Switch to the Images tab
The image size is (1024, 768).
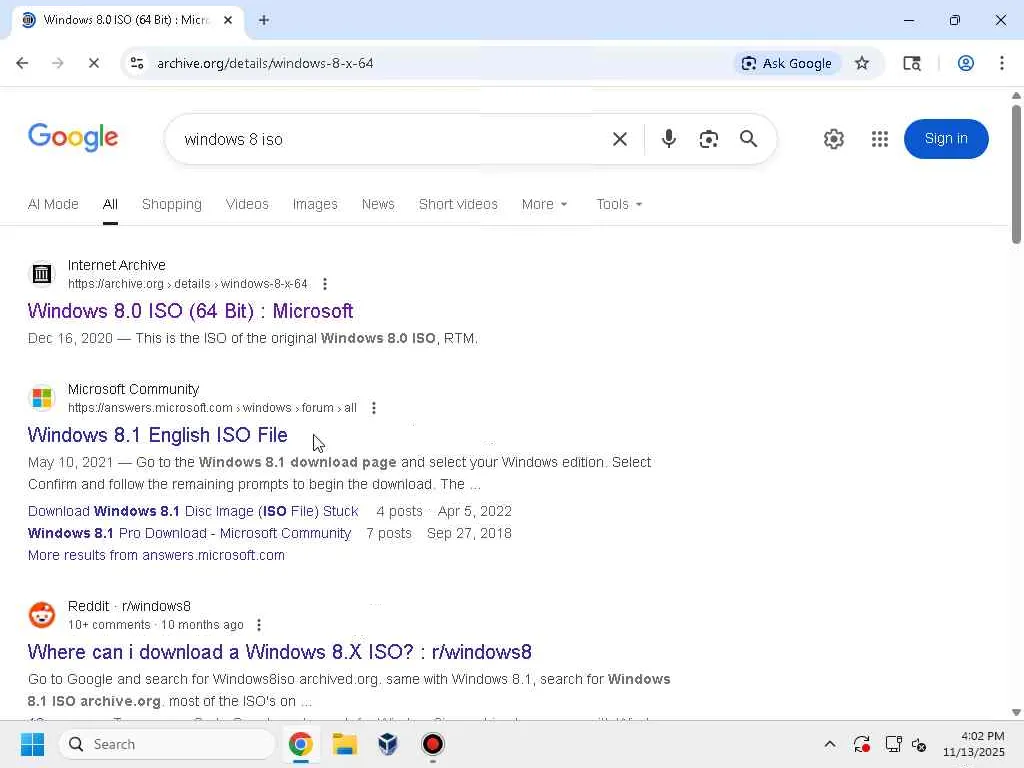click(x=315, y=204)
